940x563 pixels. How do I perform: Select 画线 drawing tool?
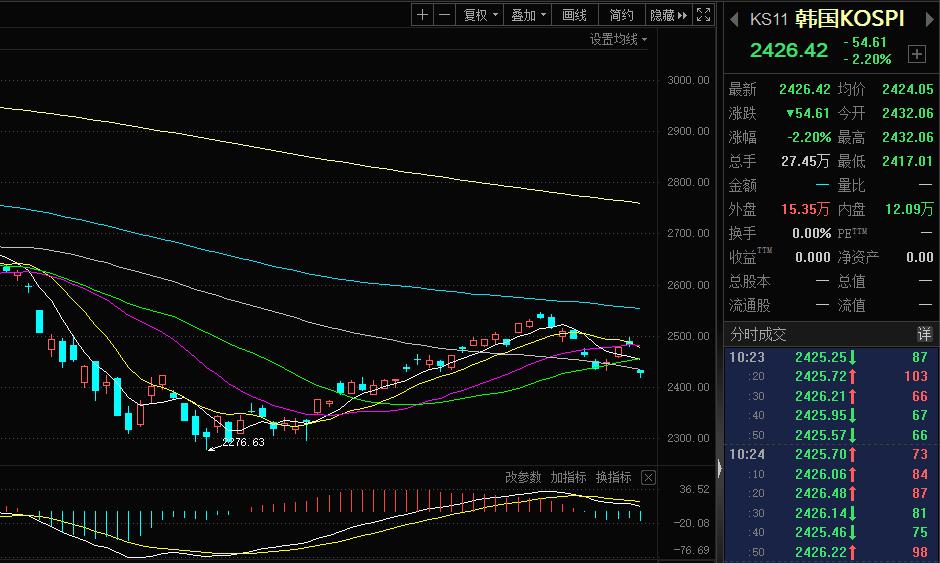[574, 15]
